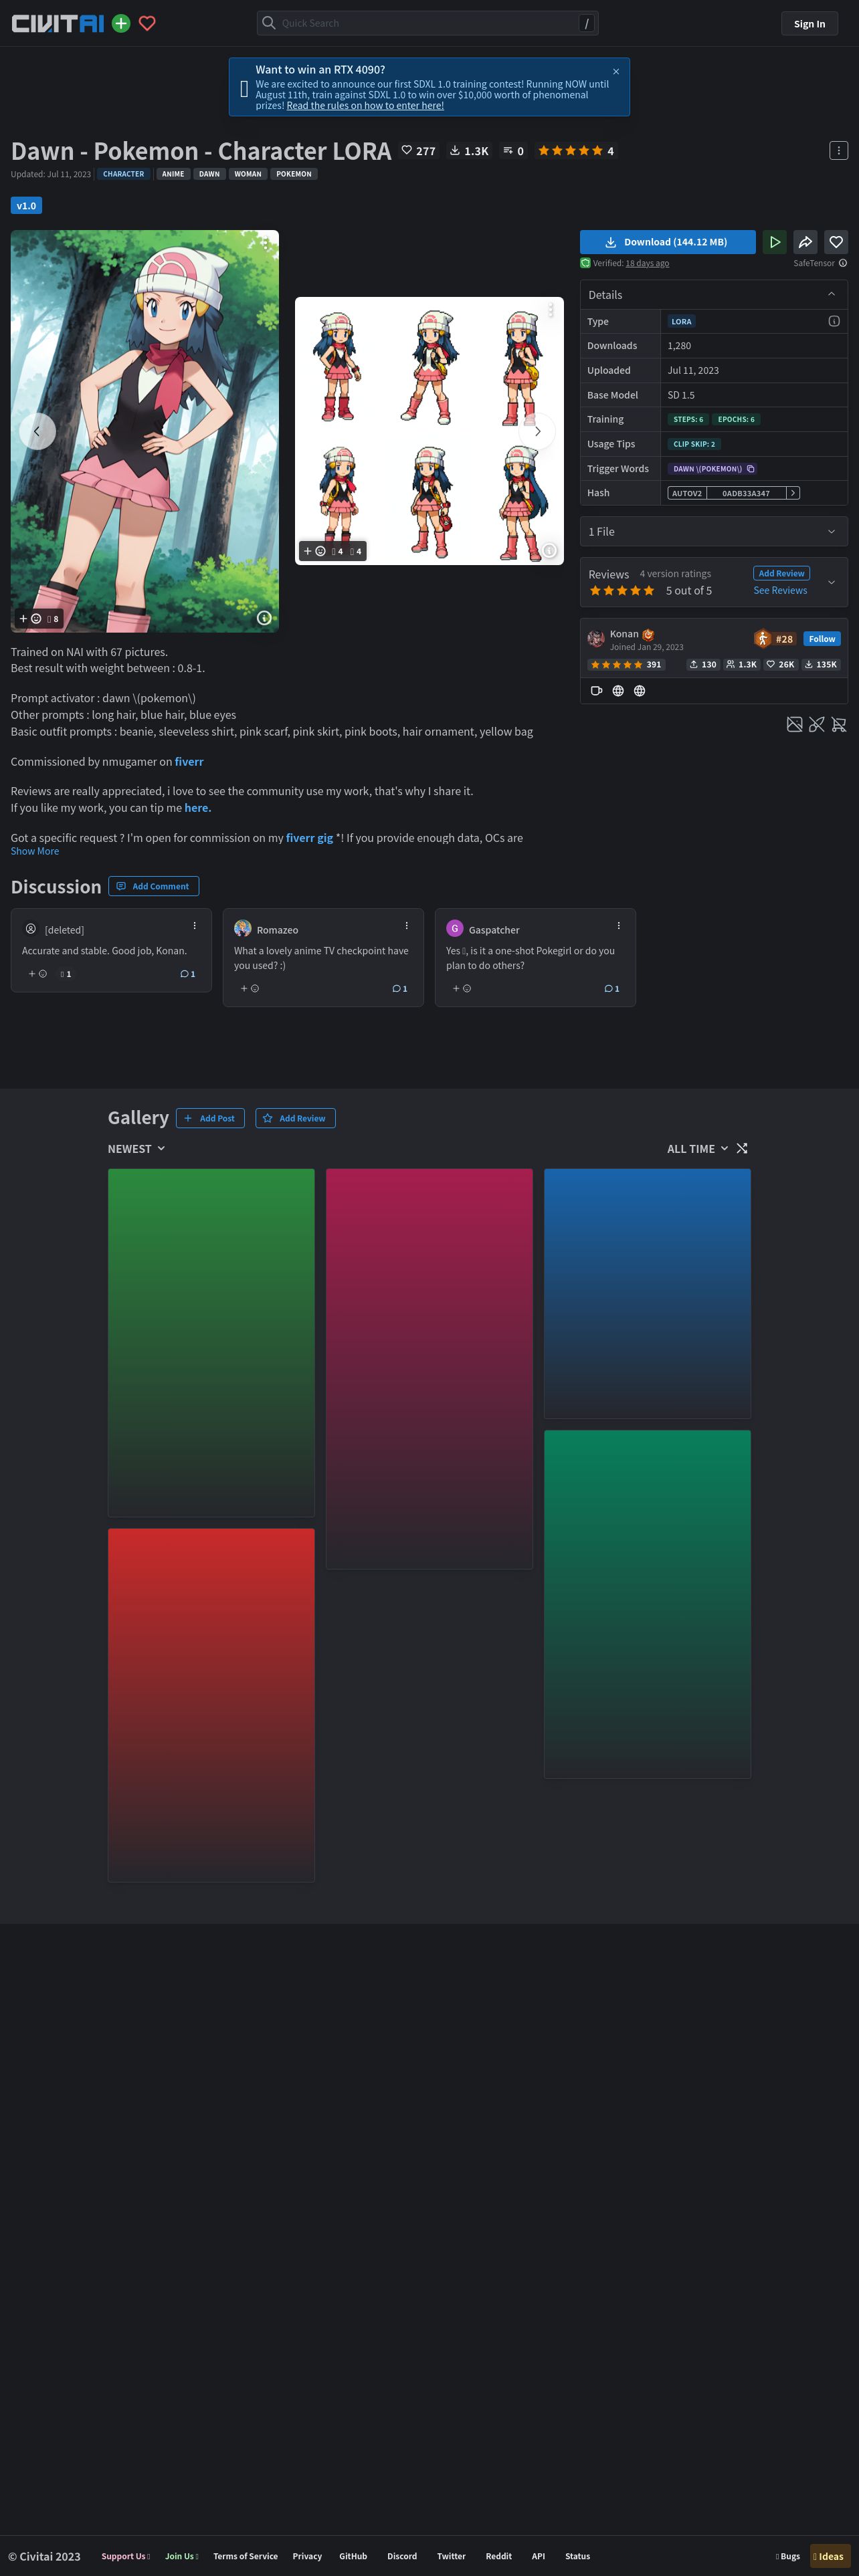
Task: Open the '18 days ago' verified link
Action: tap(647, 264)
